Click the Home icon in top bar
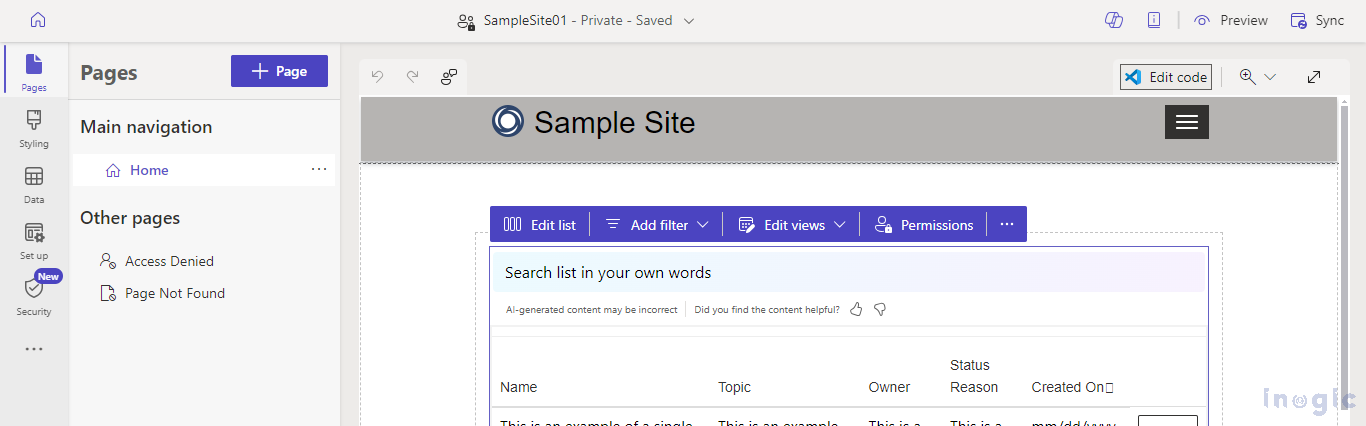Image resolution: width=1366 pixels, height=426 pixels. (x=38, y=20)
